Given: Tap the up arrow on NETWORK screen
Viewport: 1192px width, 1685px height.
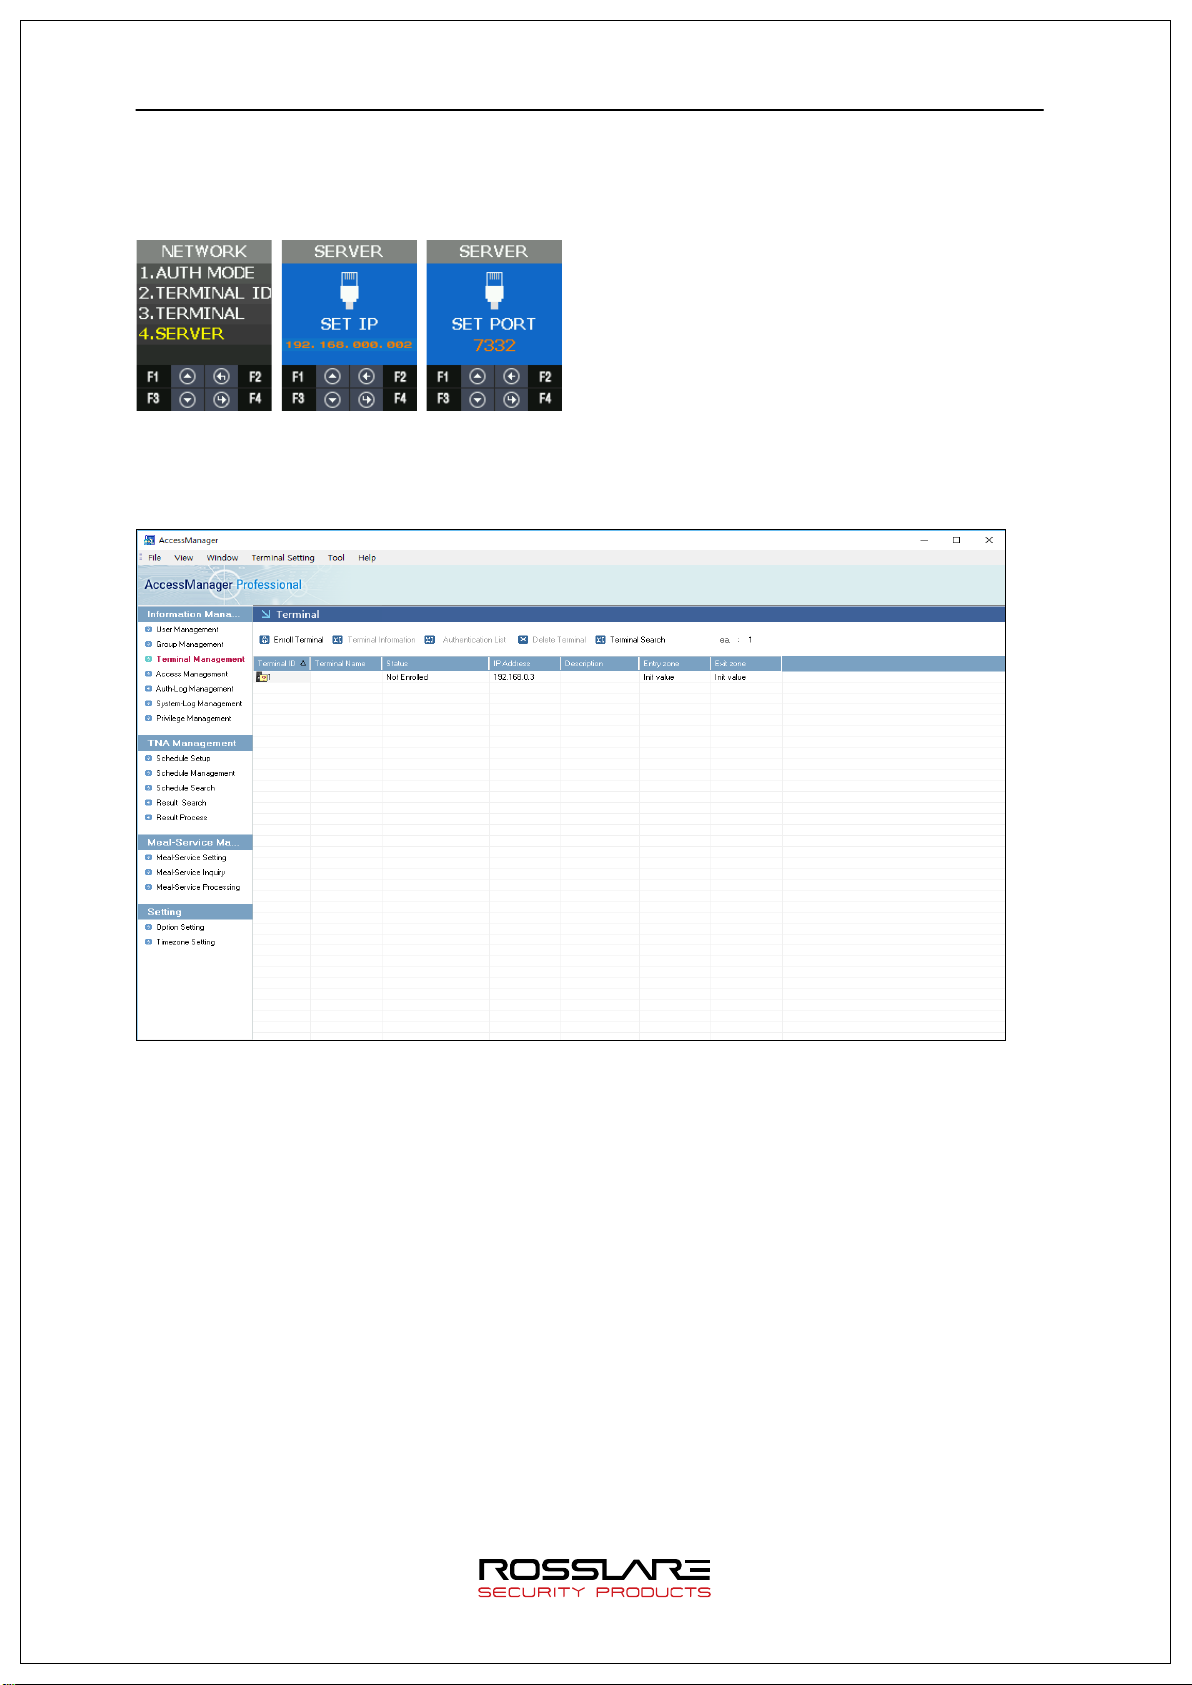Looking at the screenshot, I should coord(187,377).
